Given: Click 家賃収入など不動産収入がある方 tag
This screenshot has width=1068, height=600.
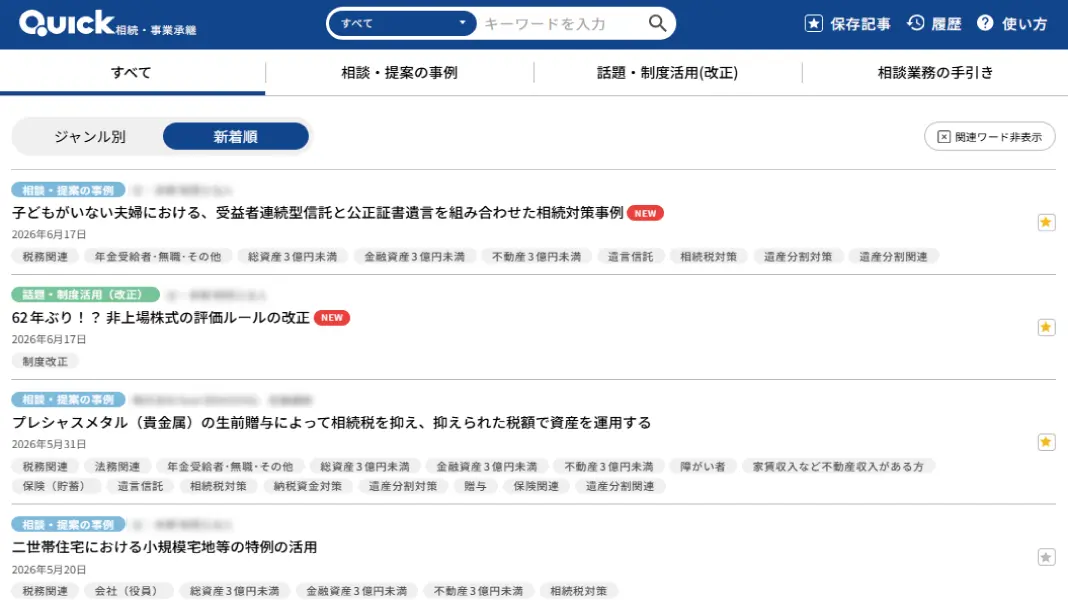Looking at the screenshot, I should coord(838,467).
